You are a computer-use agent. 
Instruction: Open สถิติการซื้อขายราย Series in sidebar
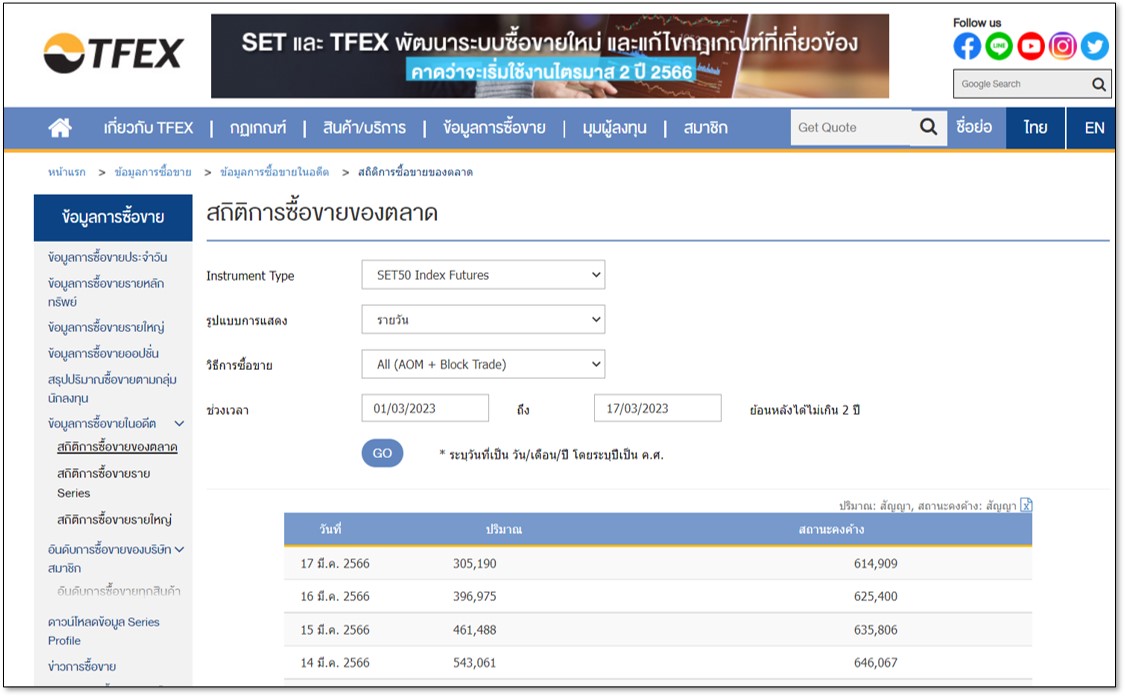(103, 483)
